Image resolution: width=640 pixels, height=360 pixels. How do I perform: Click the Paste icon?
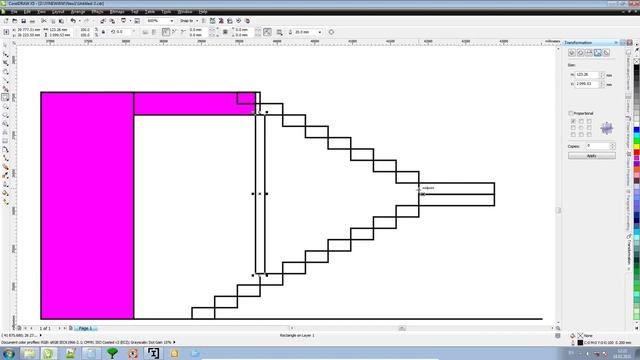point(61,21)
